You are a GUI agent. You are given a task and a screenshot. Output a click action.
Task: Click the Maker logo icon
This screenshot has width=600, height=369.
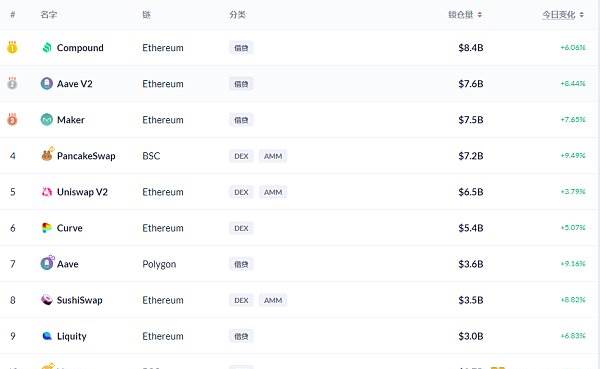pos(47,120)
